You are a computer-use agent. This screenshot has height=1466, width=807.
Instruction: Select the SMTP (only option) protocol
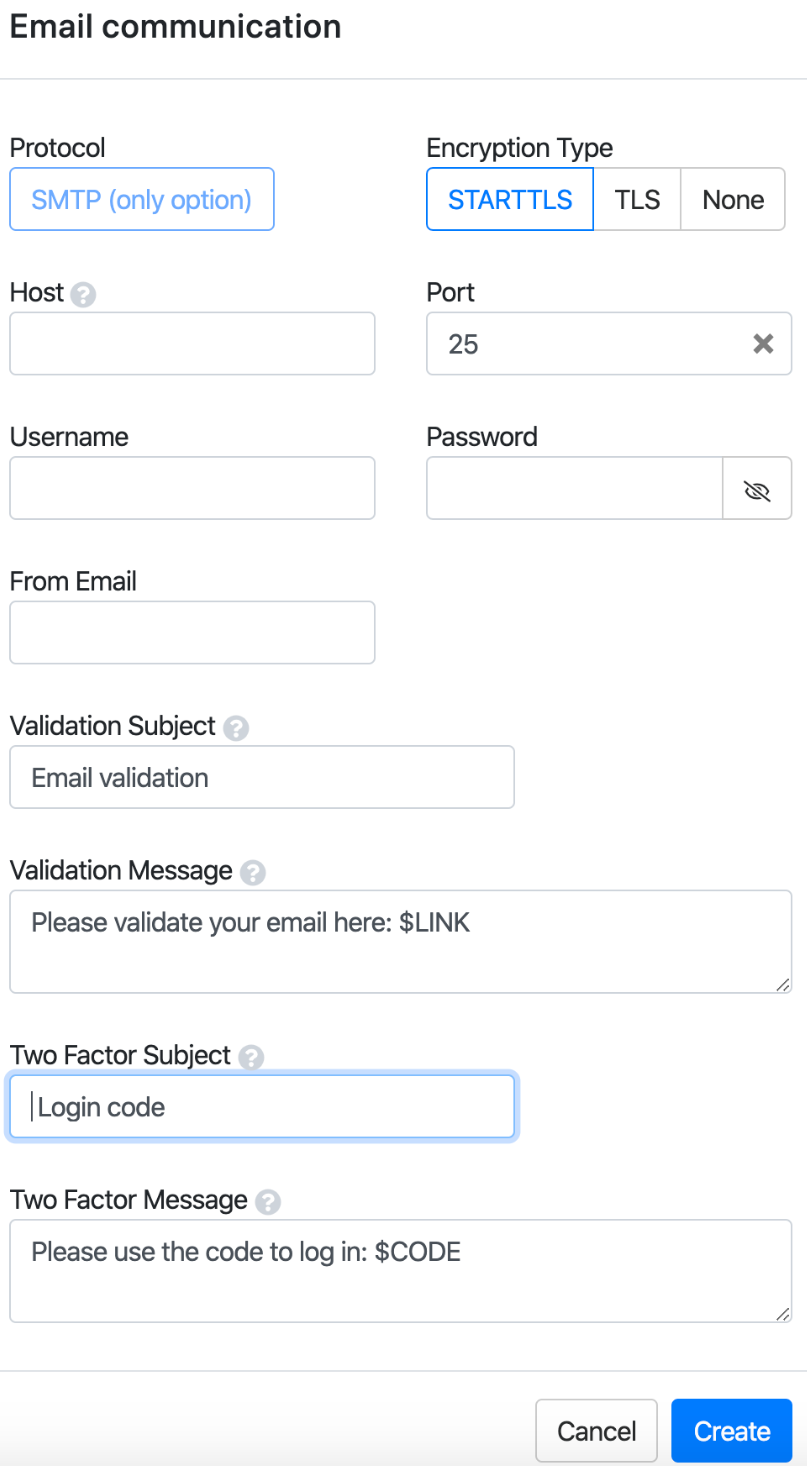coord(142,199)
